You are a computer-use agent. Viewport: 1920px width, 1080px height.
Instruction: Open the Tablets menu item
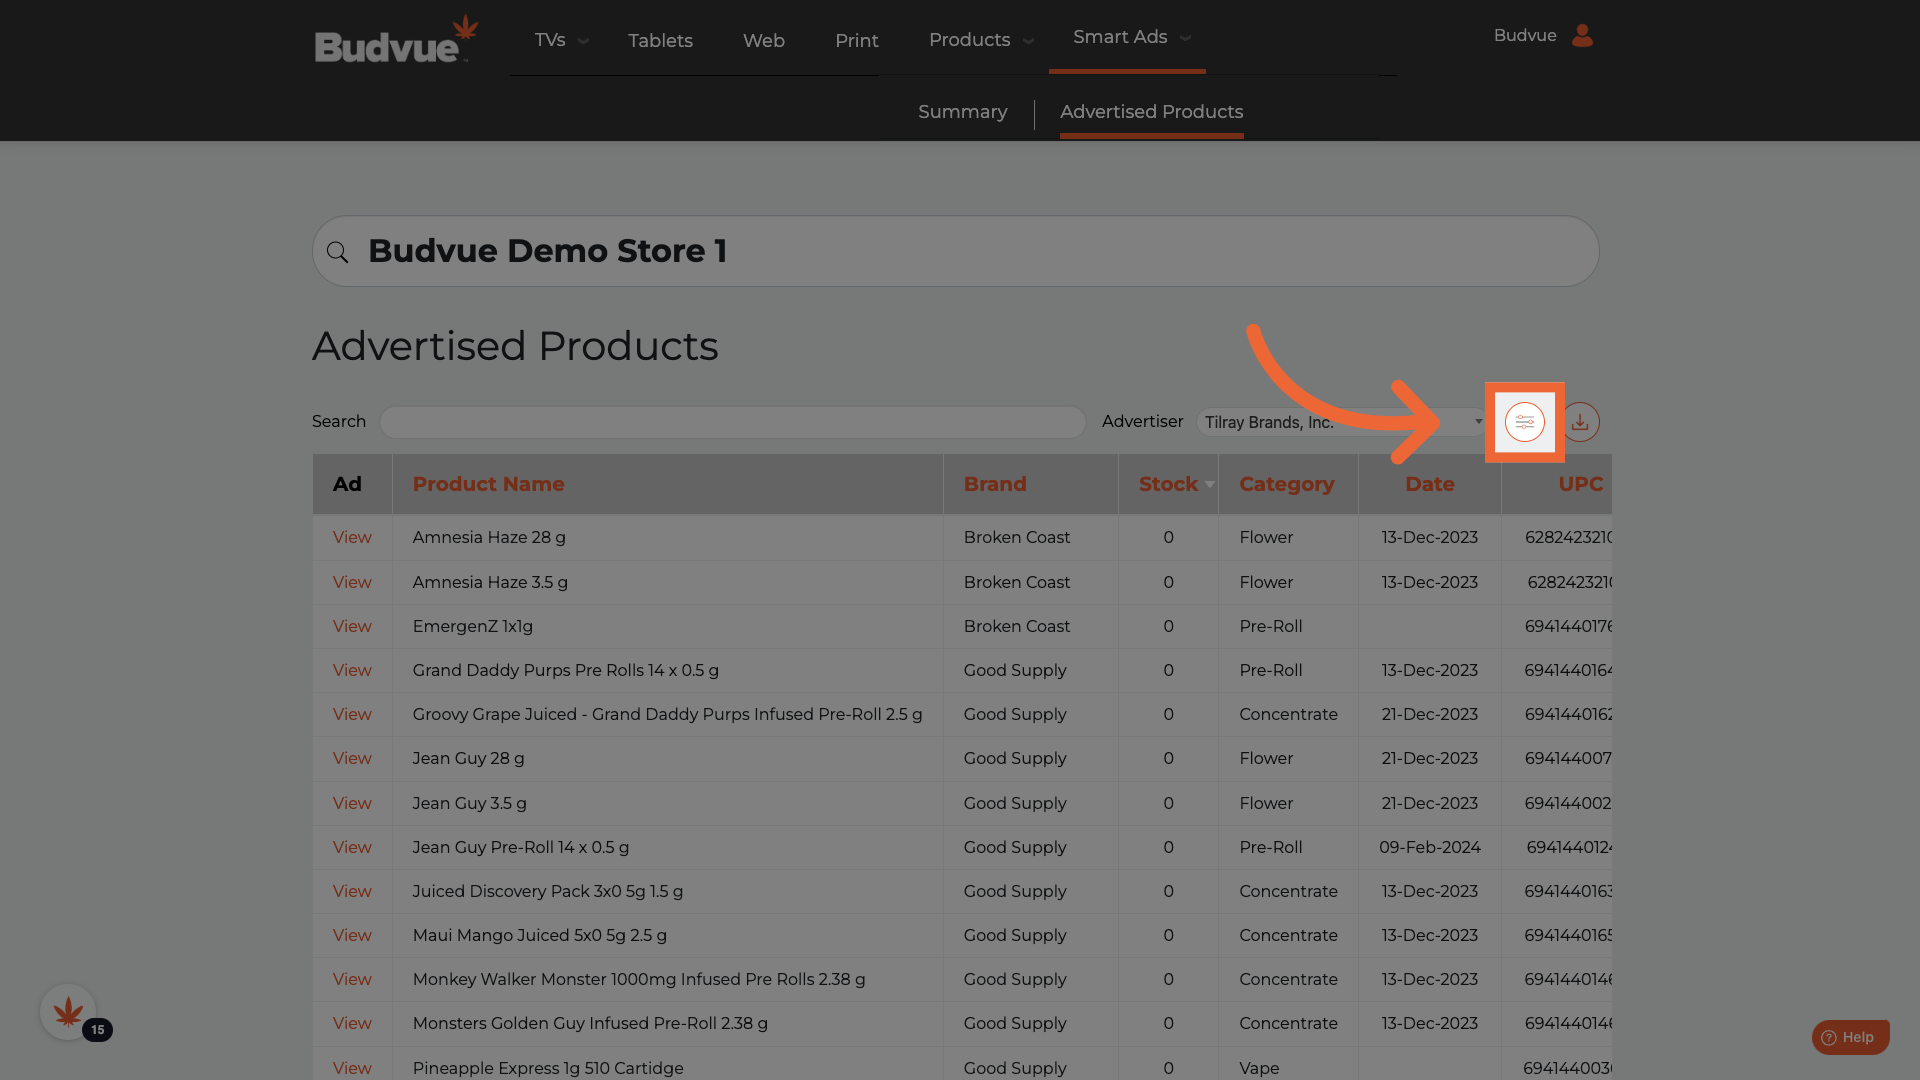point(660,41)
